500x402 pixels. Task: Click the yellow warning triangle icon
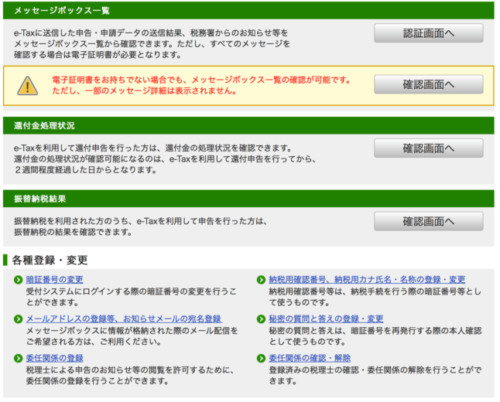(x=27, y=86)
